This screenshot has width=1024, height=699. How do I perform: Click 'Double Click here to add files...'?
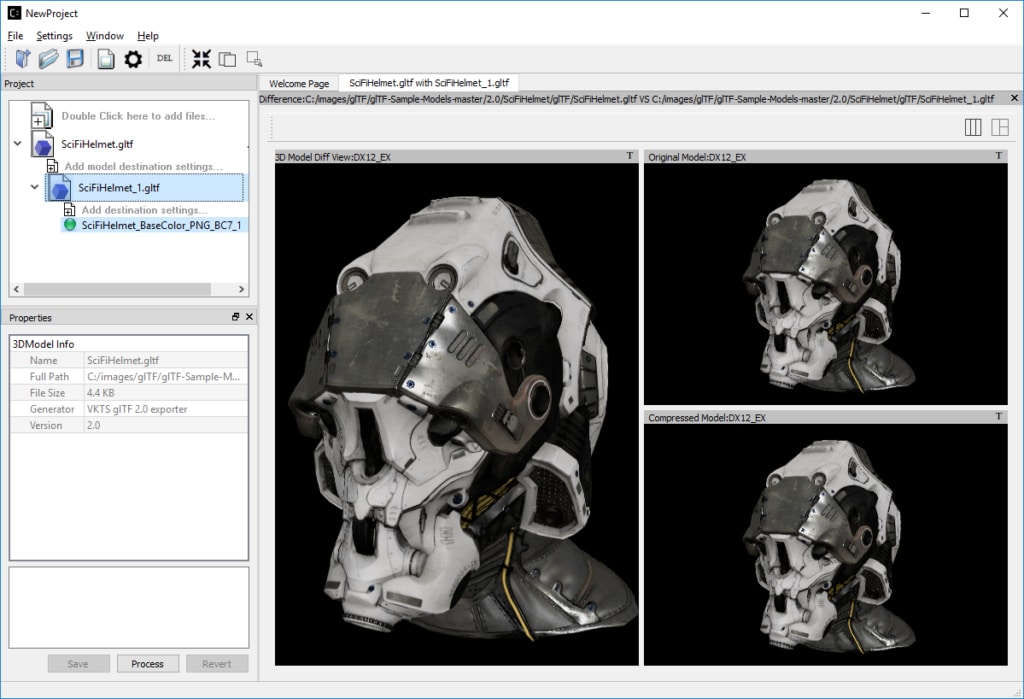[x=138, y=116]
